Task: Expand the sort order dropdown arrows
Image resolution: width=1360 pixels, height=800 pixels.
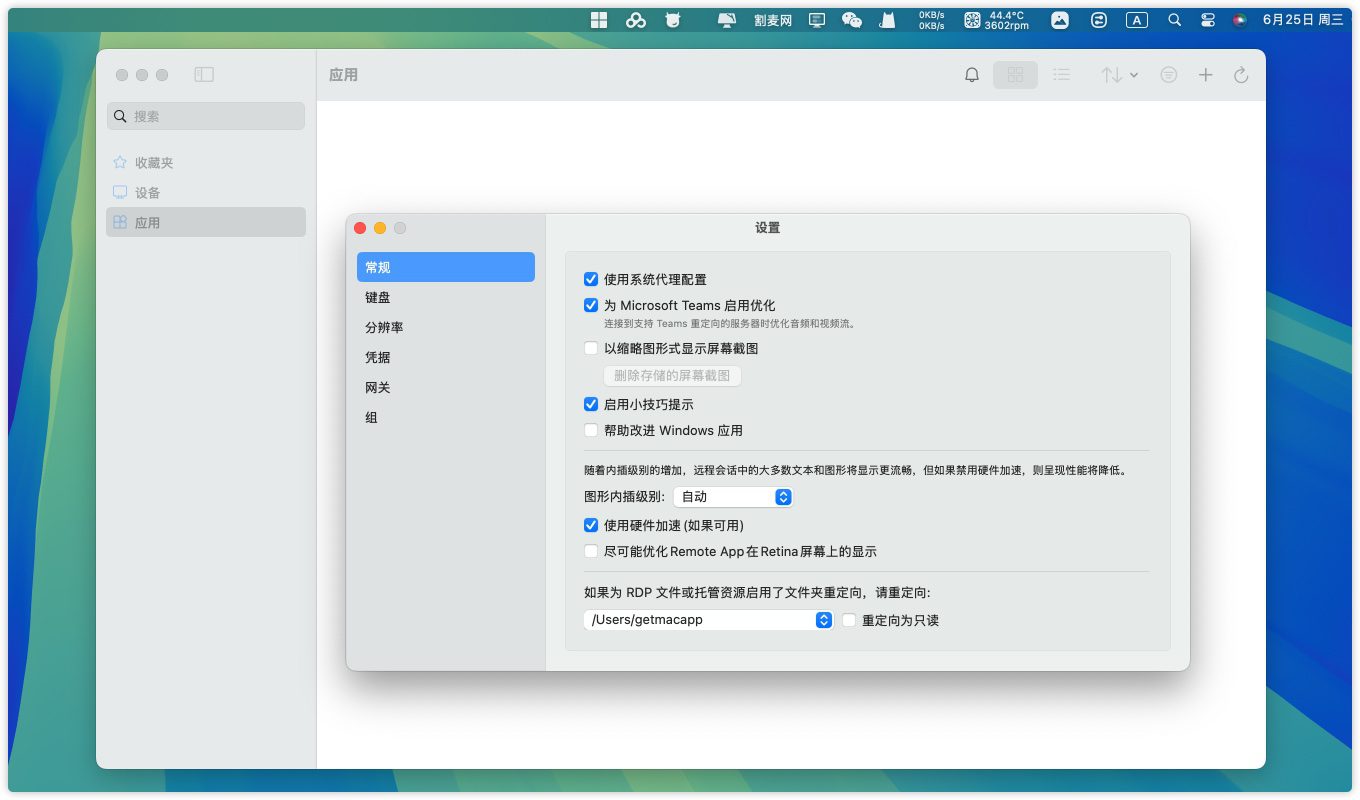Action: click(1119, 75)
